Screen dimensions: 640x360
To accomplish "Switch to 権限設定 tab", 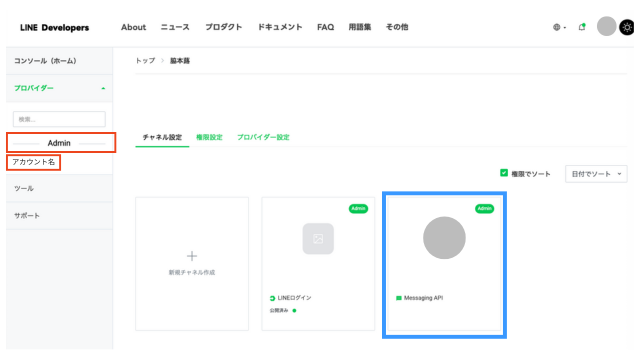I will pos(209,138).
